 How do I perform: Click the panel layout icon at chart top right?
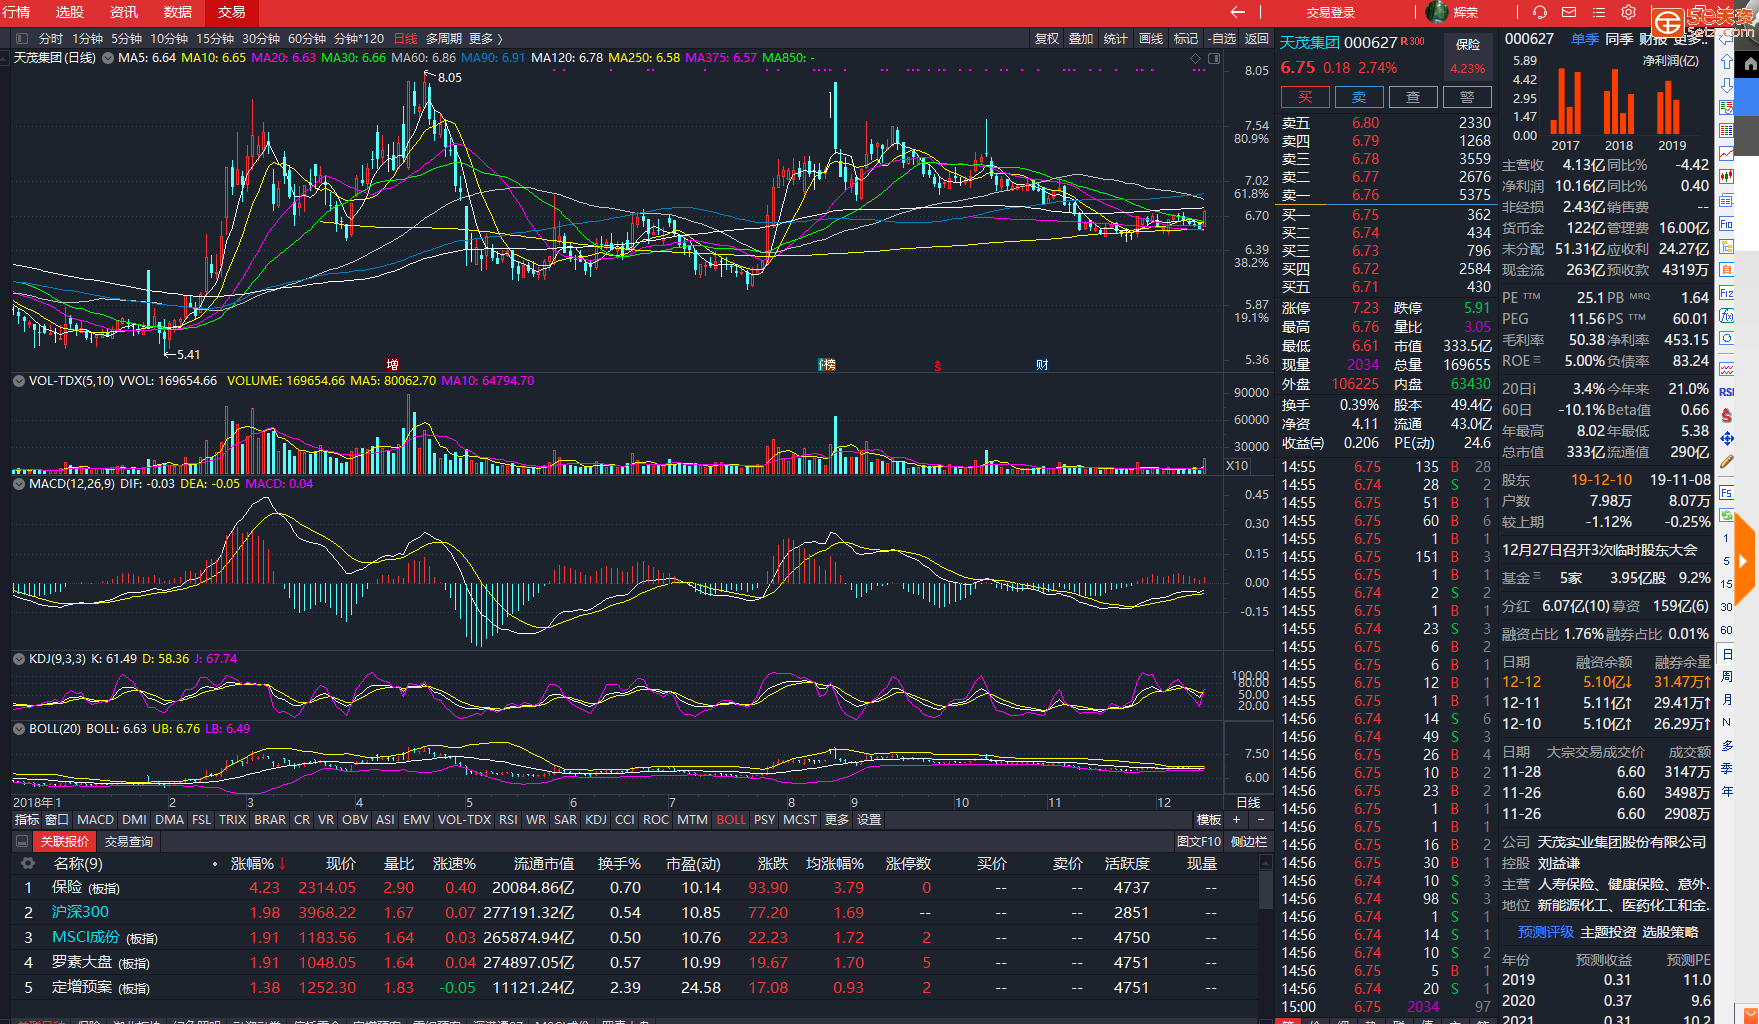(x=1214, y=58)
